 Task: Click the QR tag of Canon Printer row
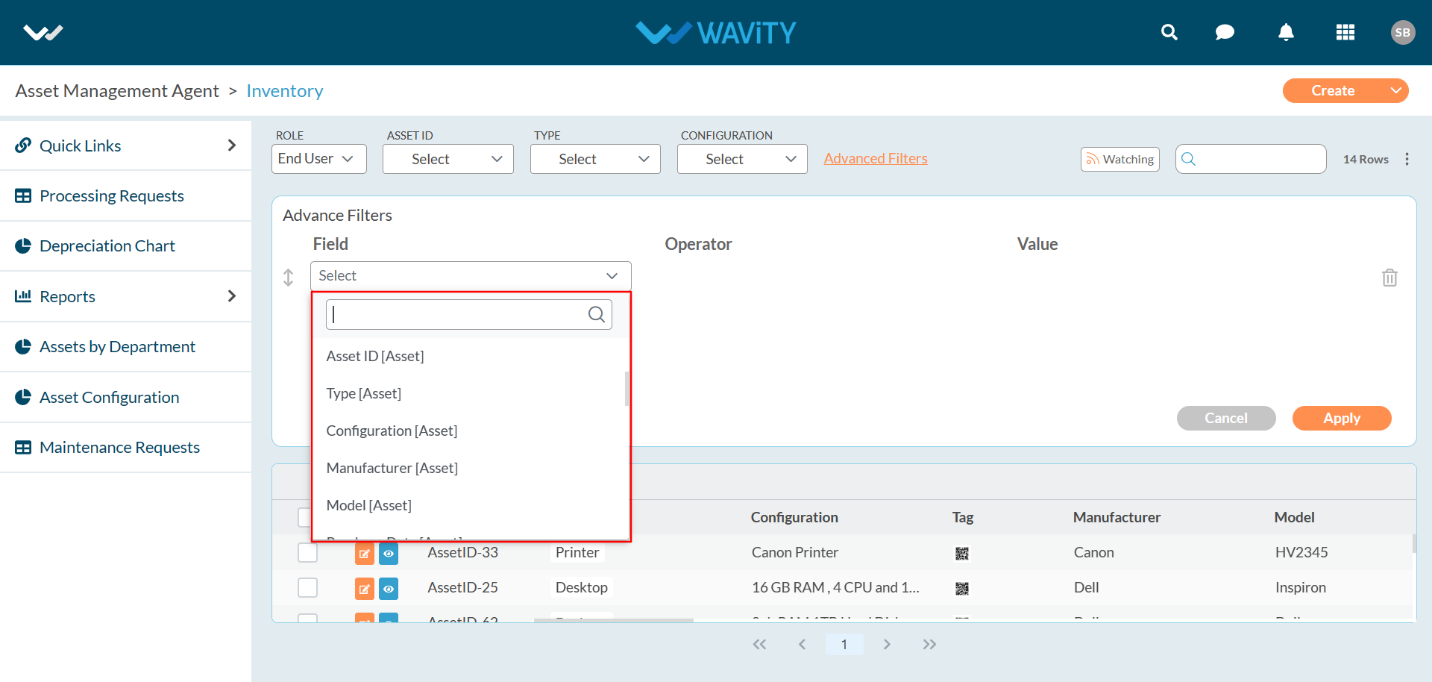[x=962, y=553]
